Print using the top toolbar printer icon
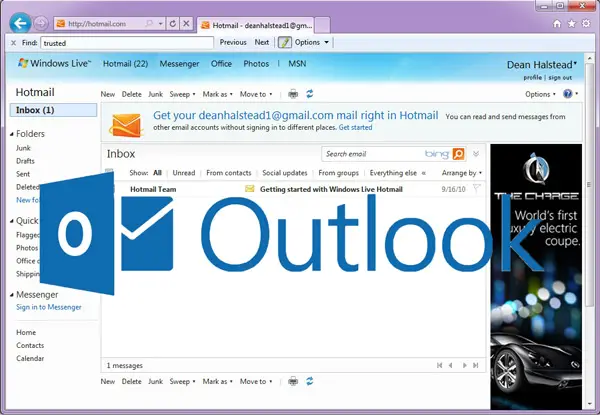 pyautogui.click(x=293, y=94)
